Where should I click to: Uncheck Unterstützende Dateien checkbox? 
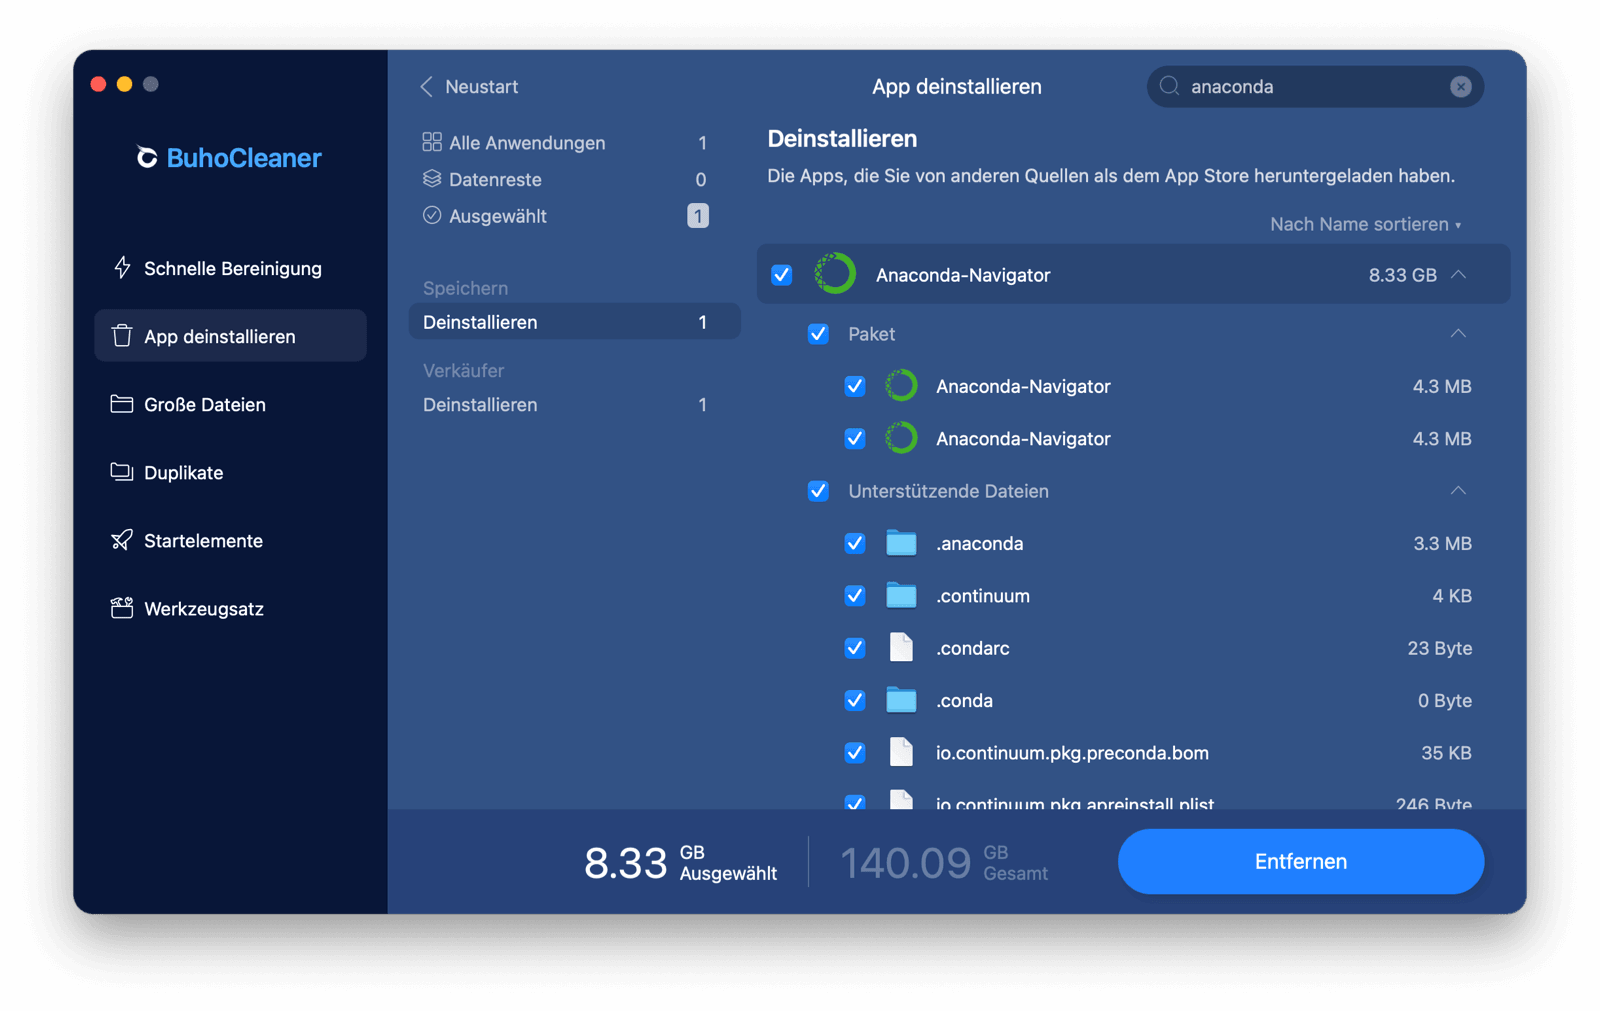[x=818, y=491]
